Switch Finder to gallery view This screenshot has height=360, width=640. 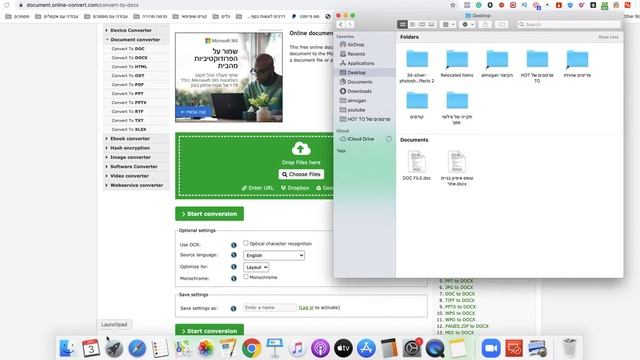[431, 24]
